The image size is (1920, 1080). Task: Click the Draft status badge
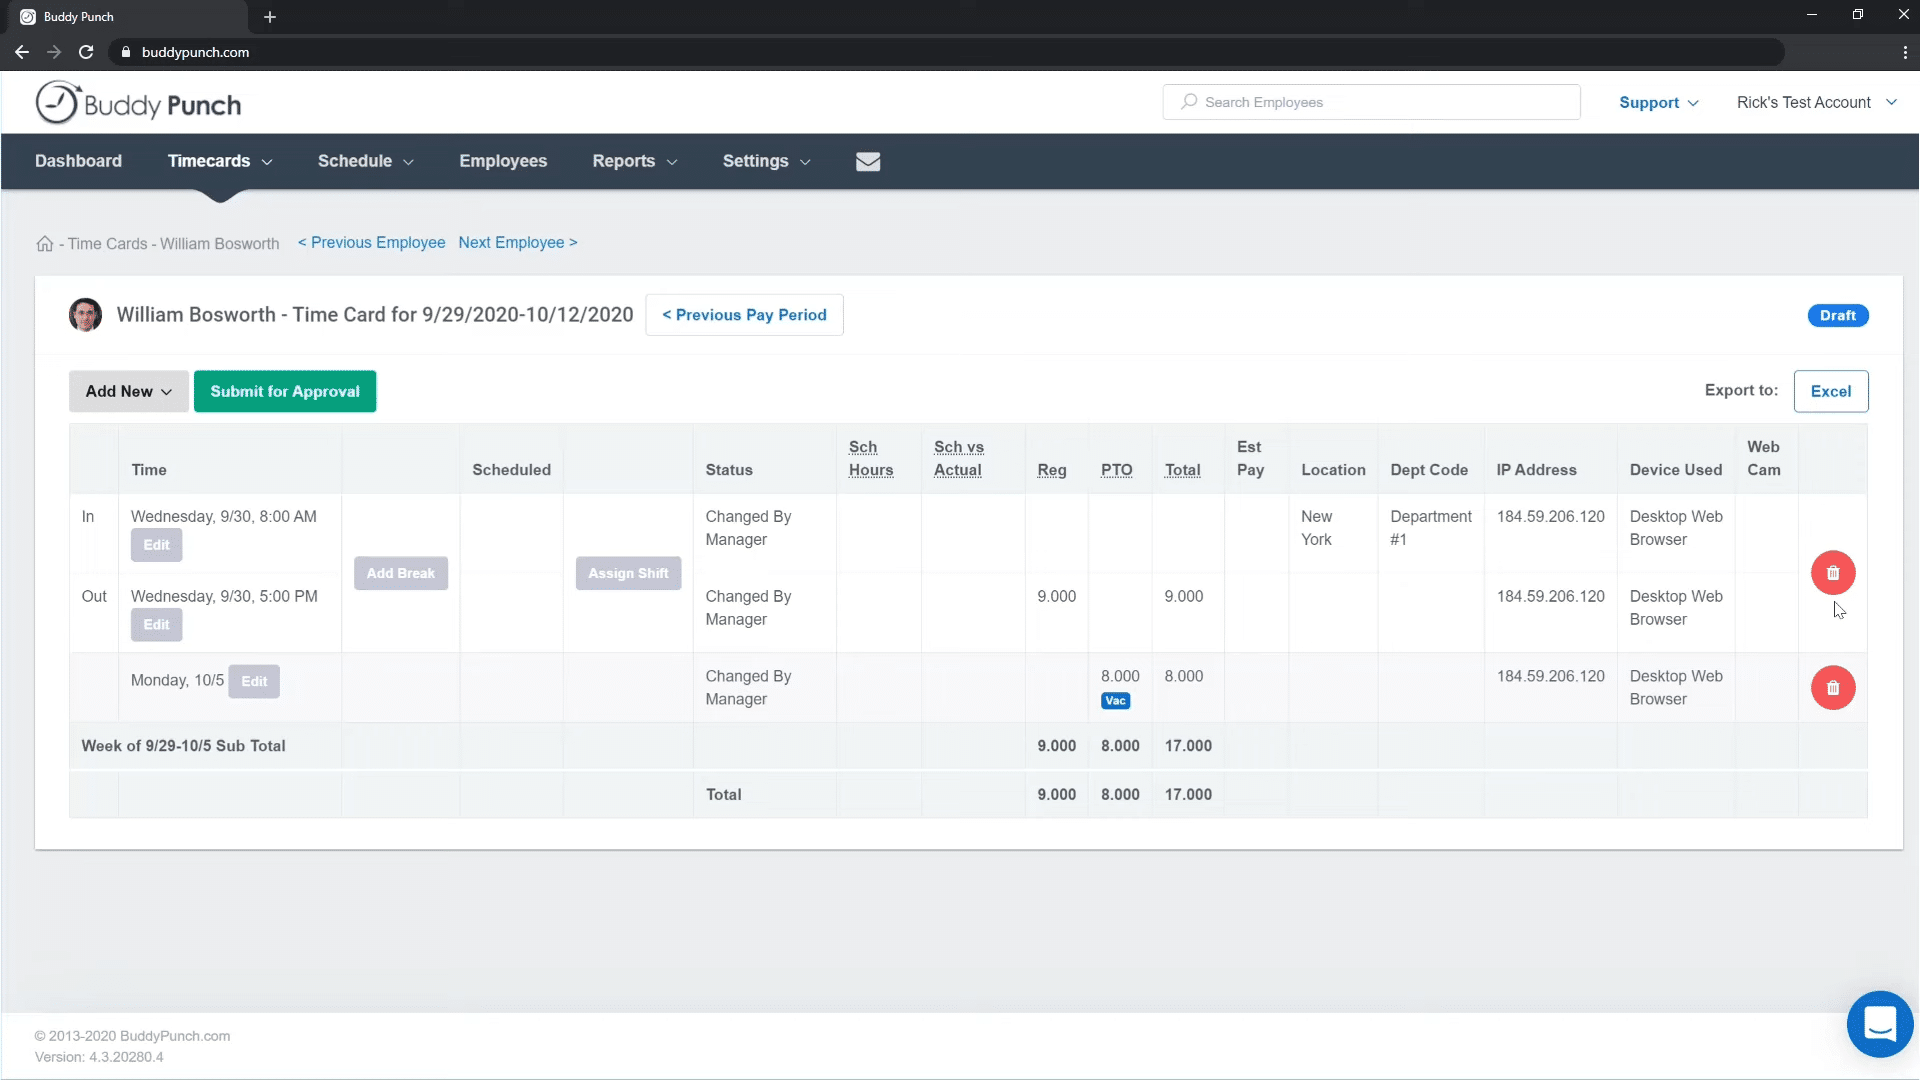1837,315
